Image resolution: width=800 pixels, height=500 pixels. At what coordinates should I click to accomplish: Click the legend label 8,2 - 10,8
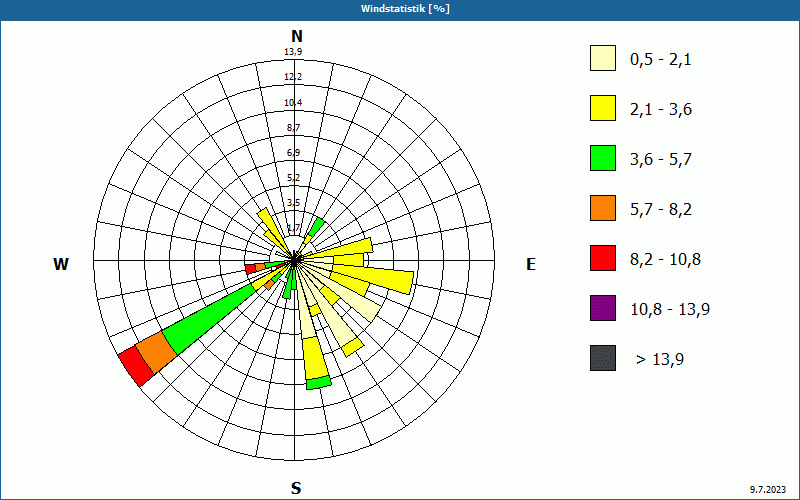(665, 260)
